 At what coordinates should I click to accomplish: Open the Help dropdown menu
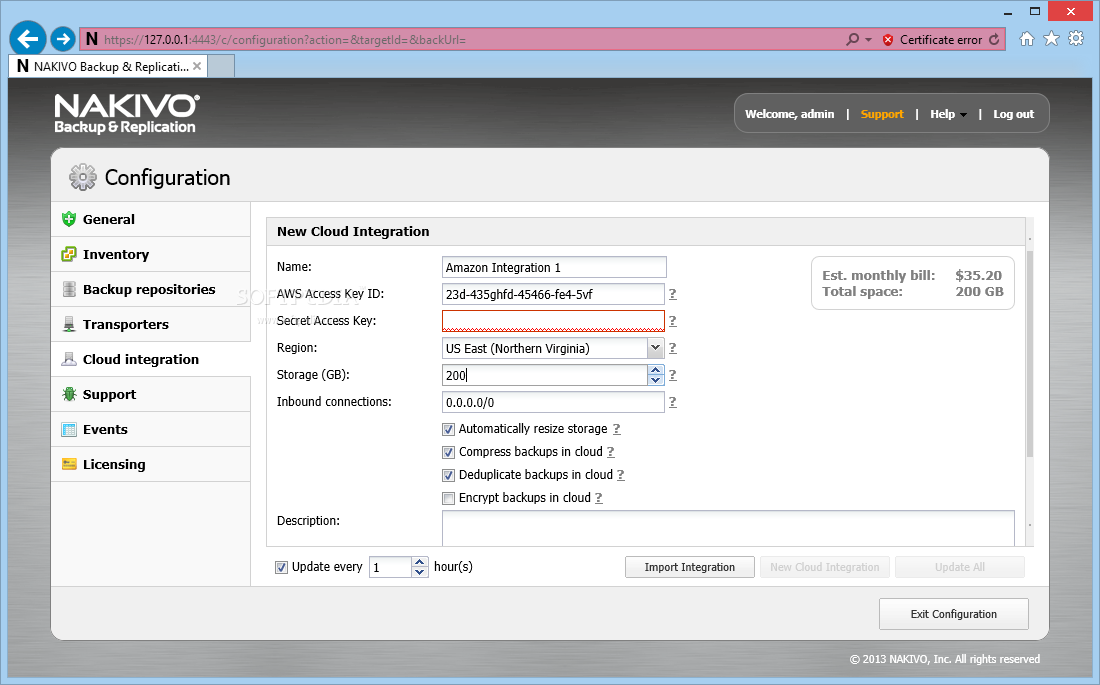pos(948,114)
